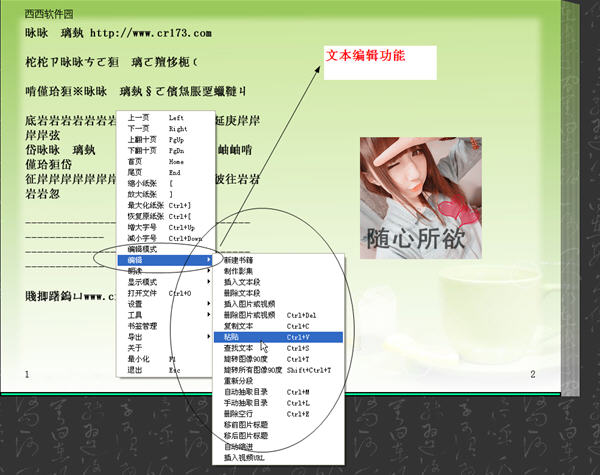Click 插入文本段 submenu item
Screen dimensions: 600x475
278,282
